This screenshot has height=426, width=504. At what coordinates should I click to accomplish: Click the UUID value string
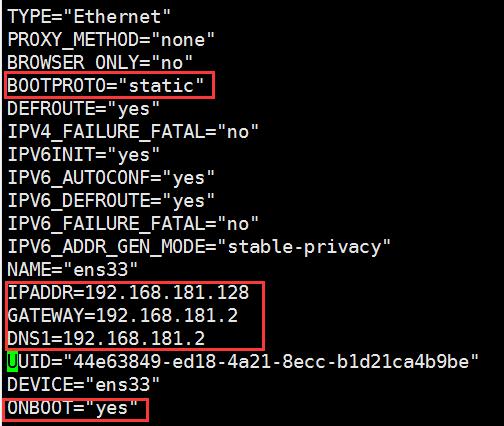coord(271,361)
